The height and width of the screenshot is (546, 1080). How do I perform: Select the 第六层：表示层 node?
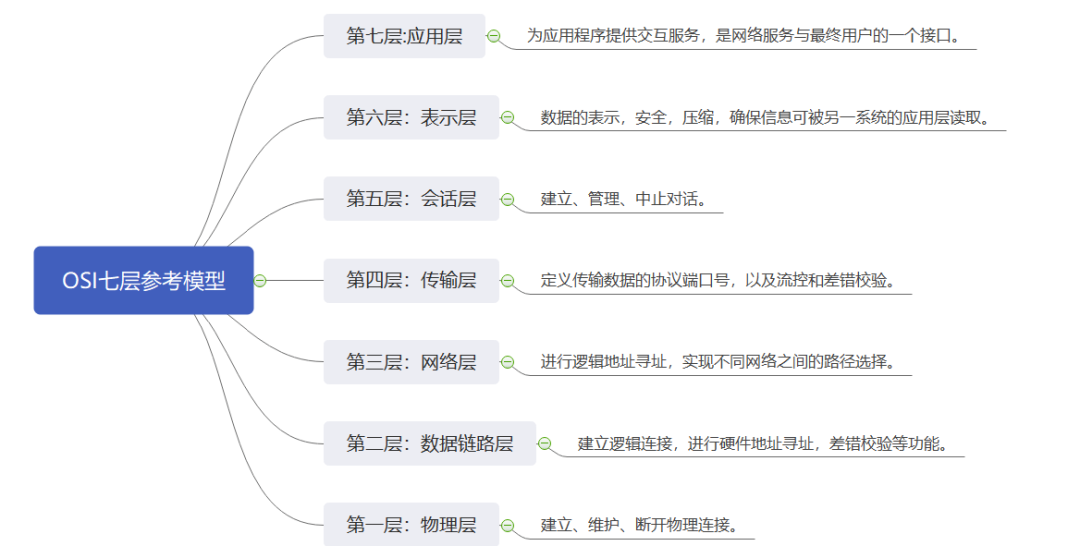411,117
